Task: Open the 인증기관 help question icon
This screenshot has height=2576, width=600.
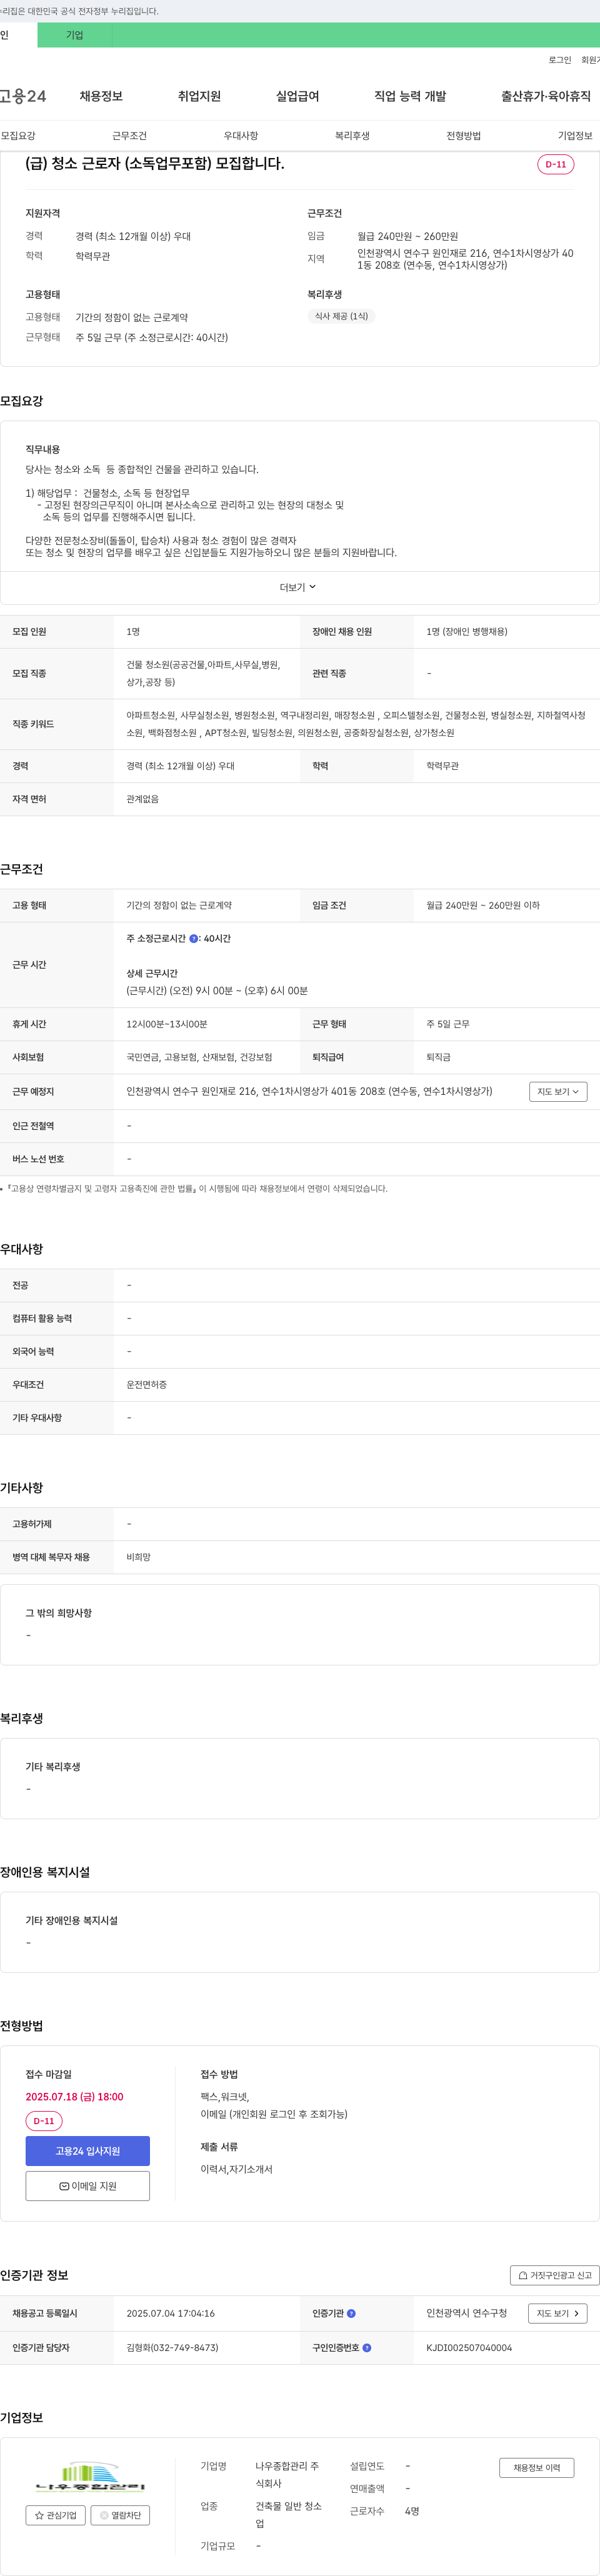Action: [x=351, y=2313]
